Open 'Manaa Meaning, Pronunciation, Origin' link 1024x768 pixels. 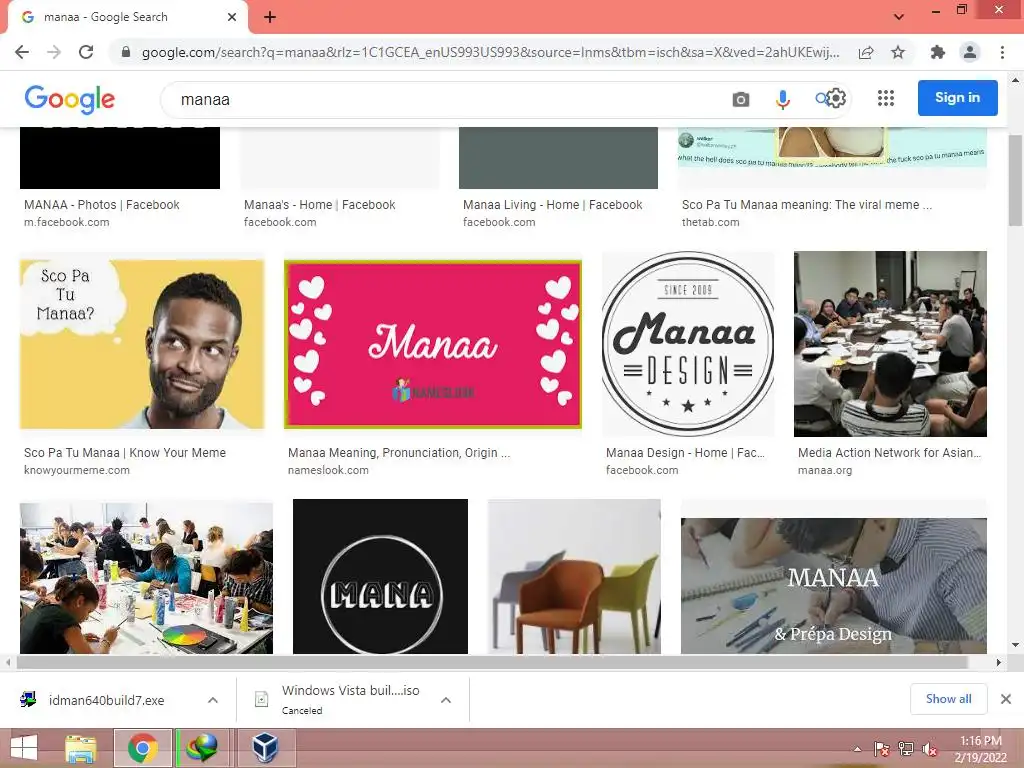(399, 453)
